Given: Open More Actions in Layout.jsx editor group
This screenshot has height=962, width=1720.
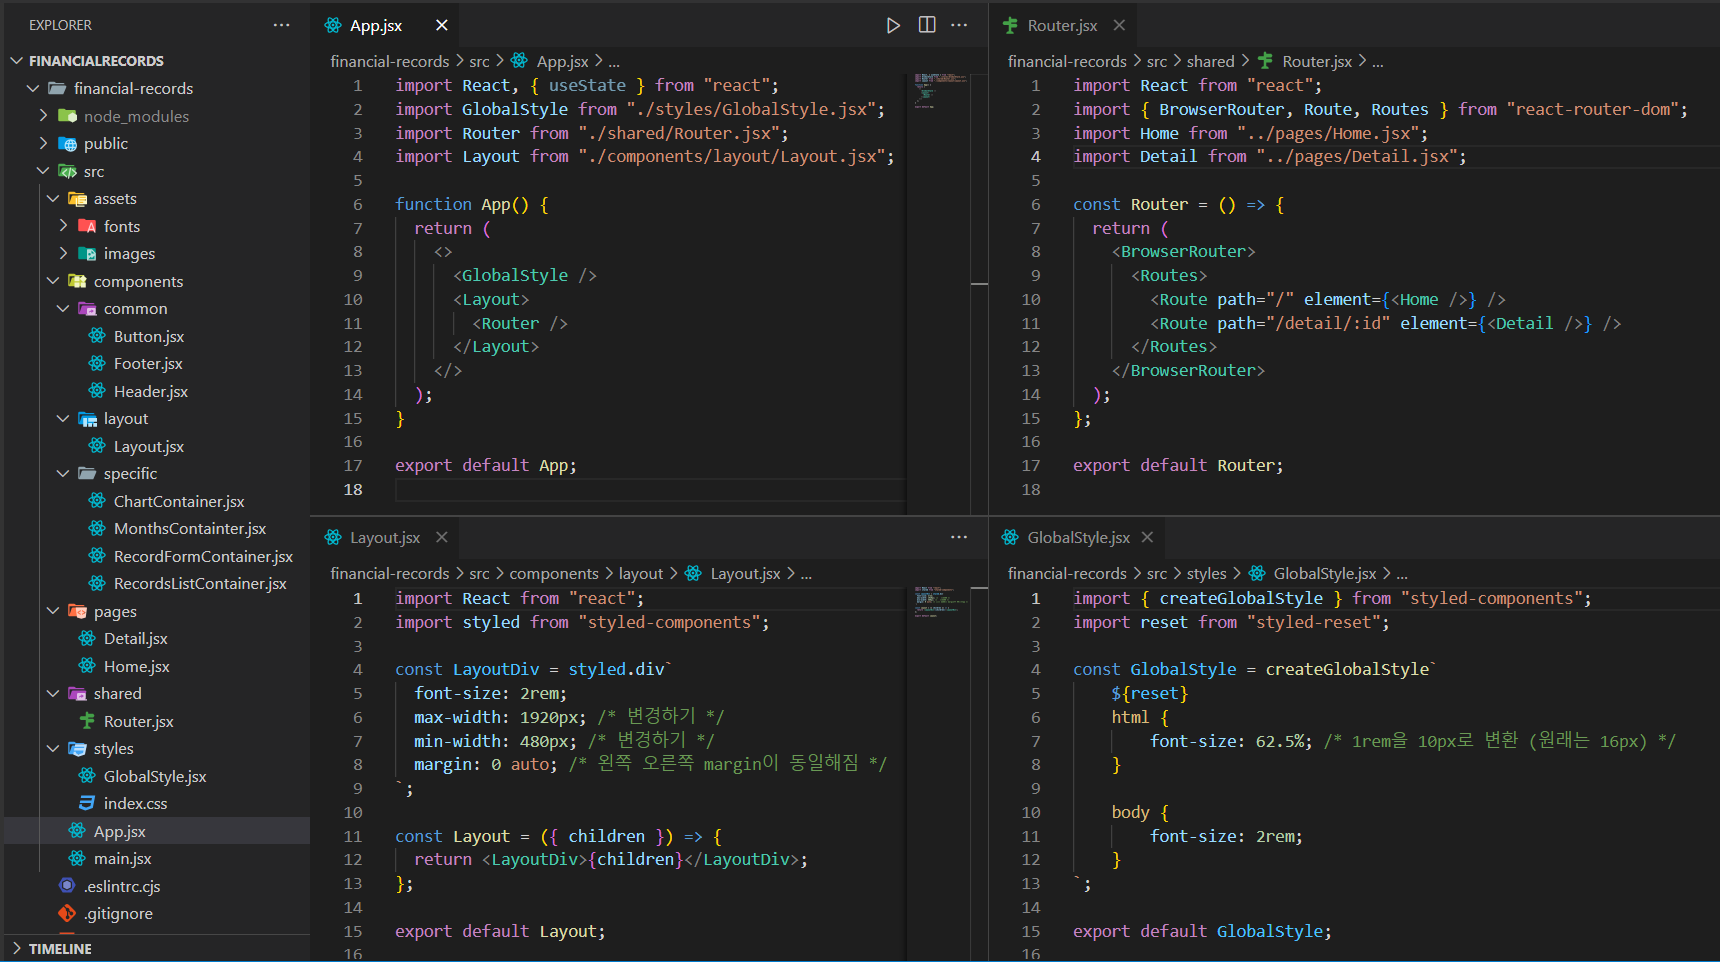Looking at the screenshot, I should coord(959,537).
